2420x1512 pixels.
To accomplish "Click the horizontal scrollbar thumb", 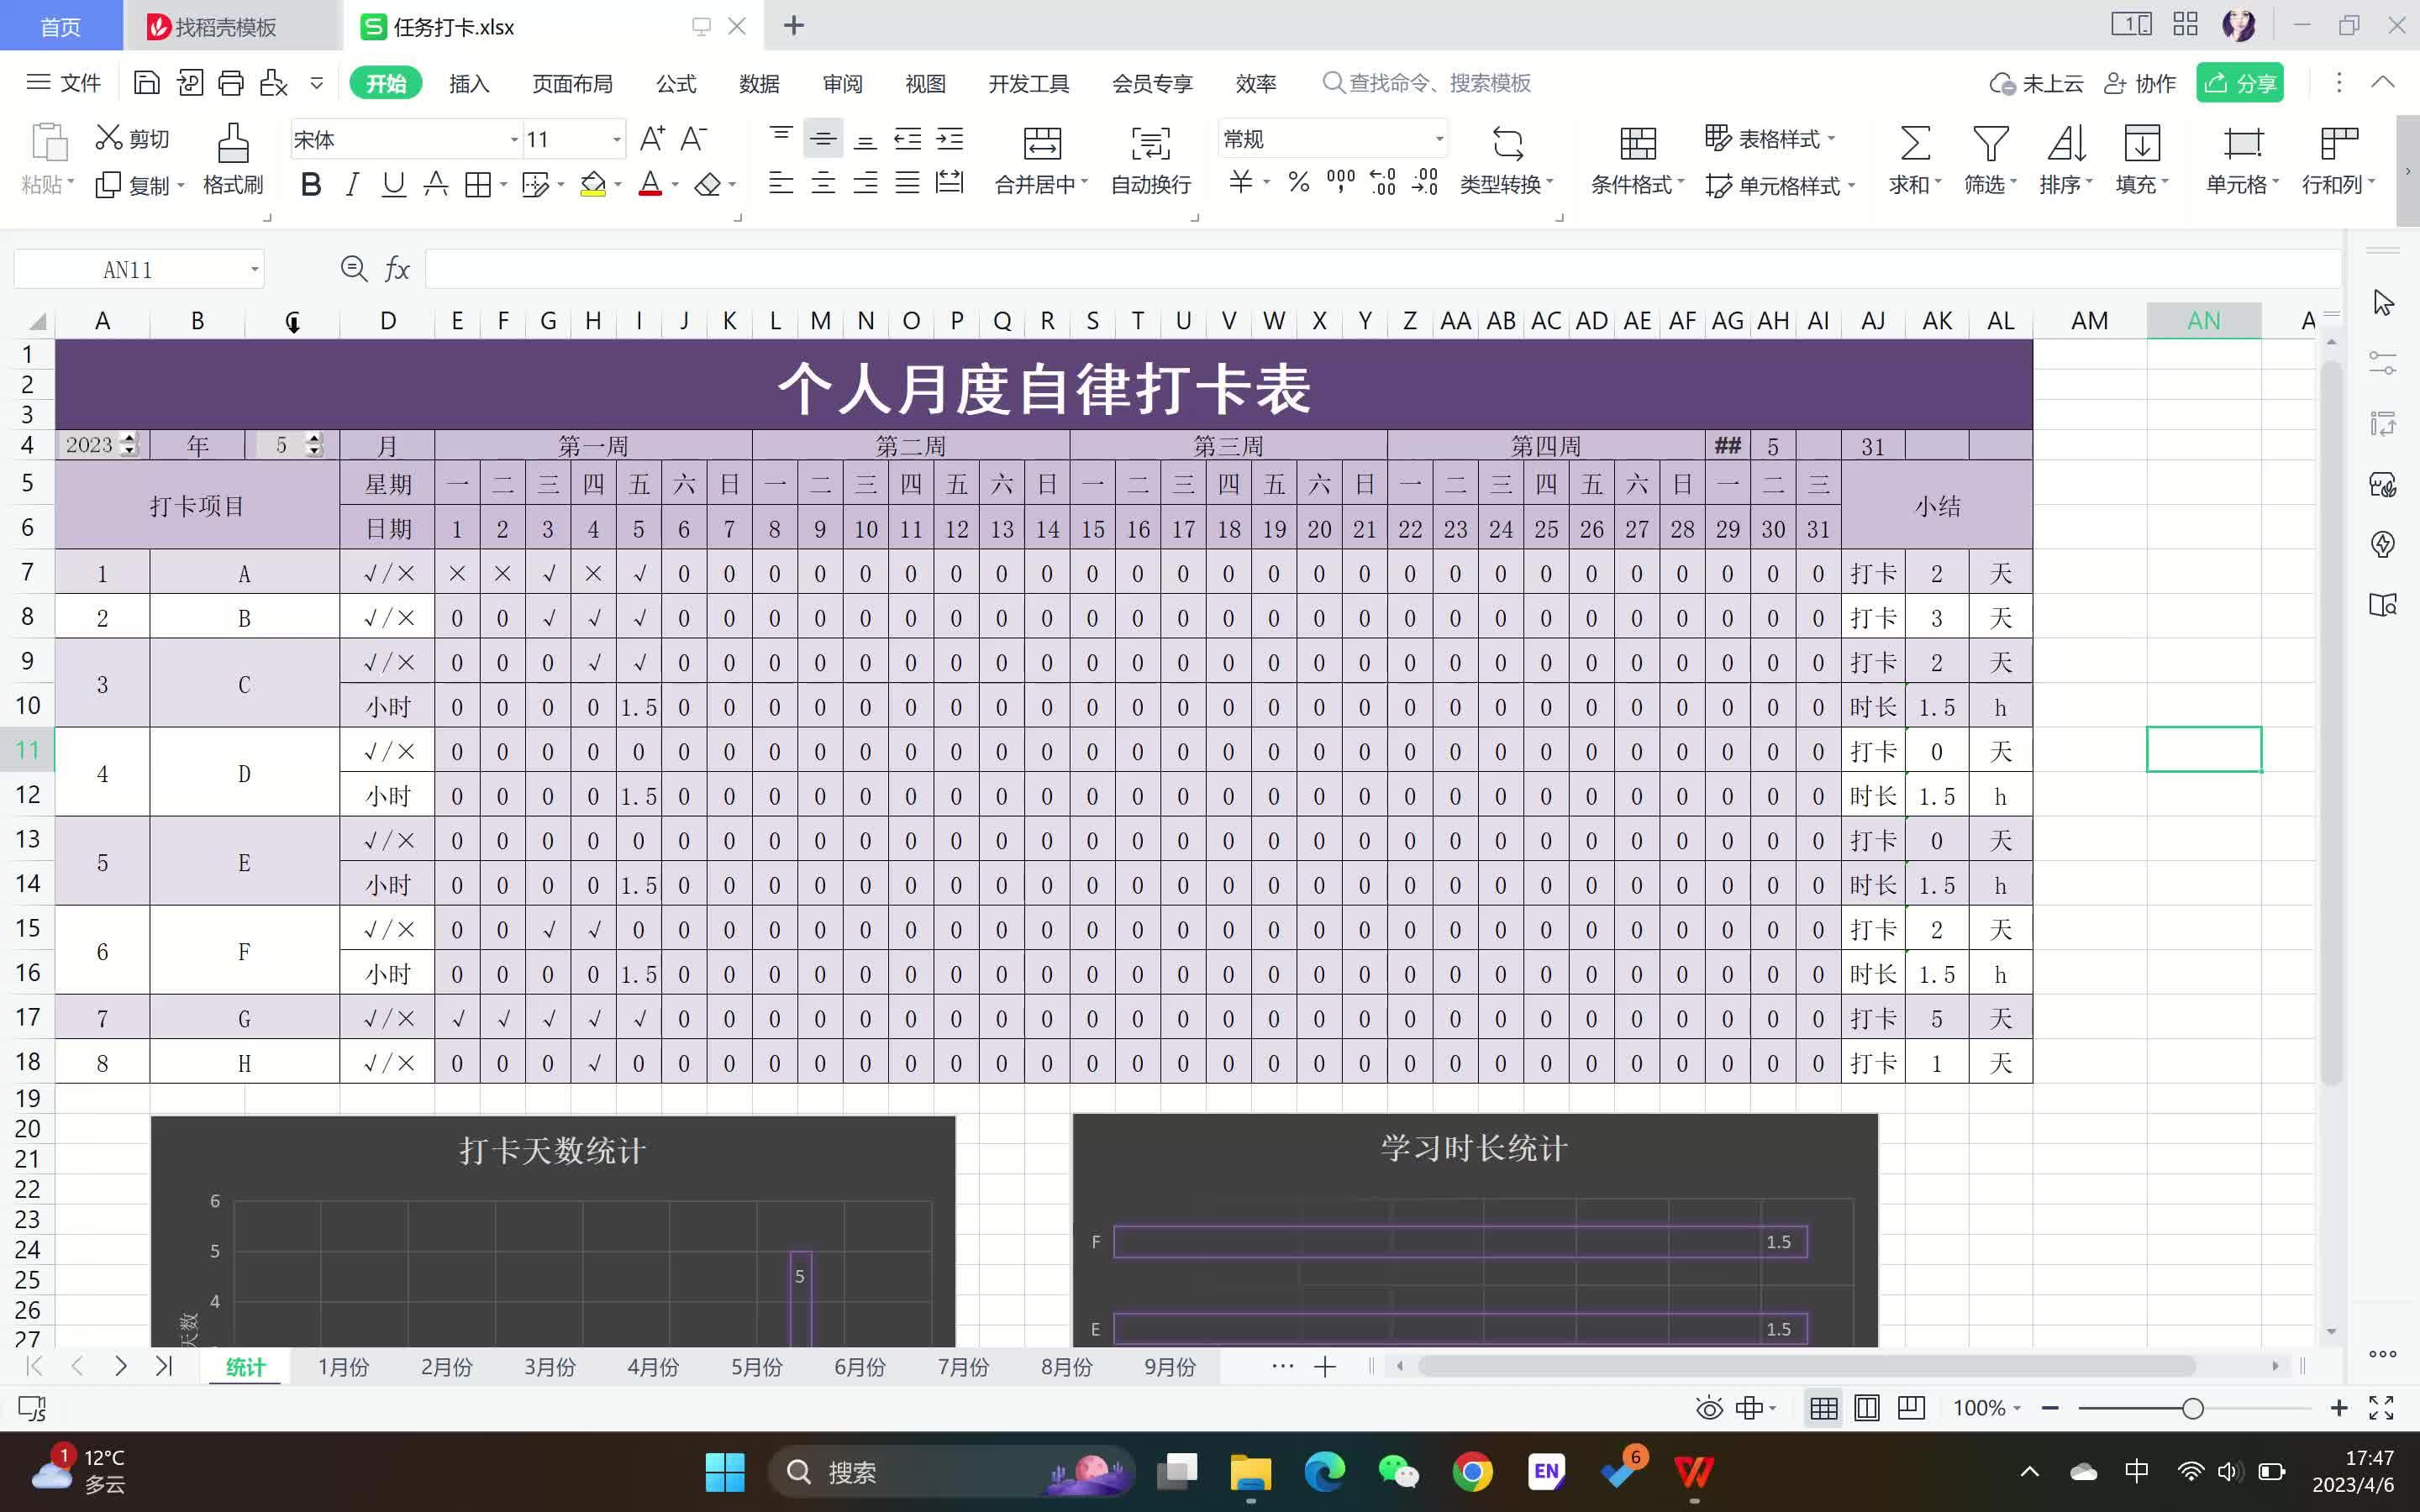I will [x=1806, y=1366].
